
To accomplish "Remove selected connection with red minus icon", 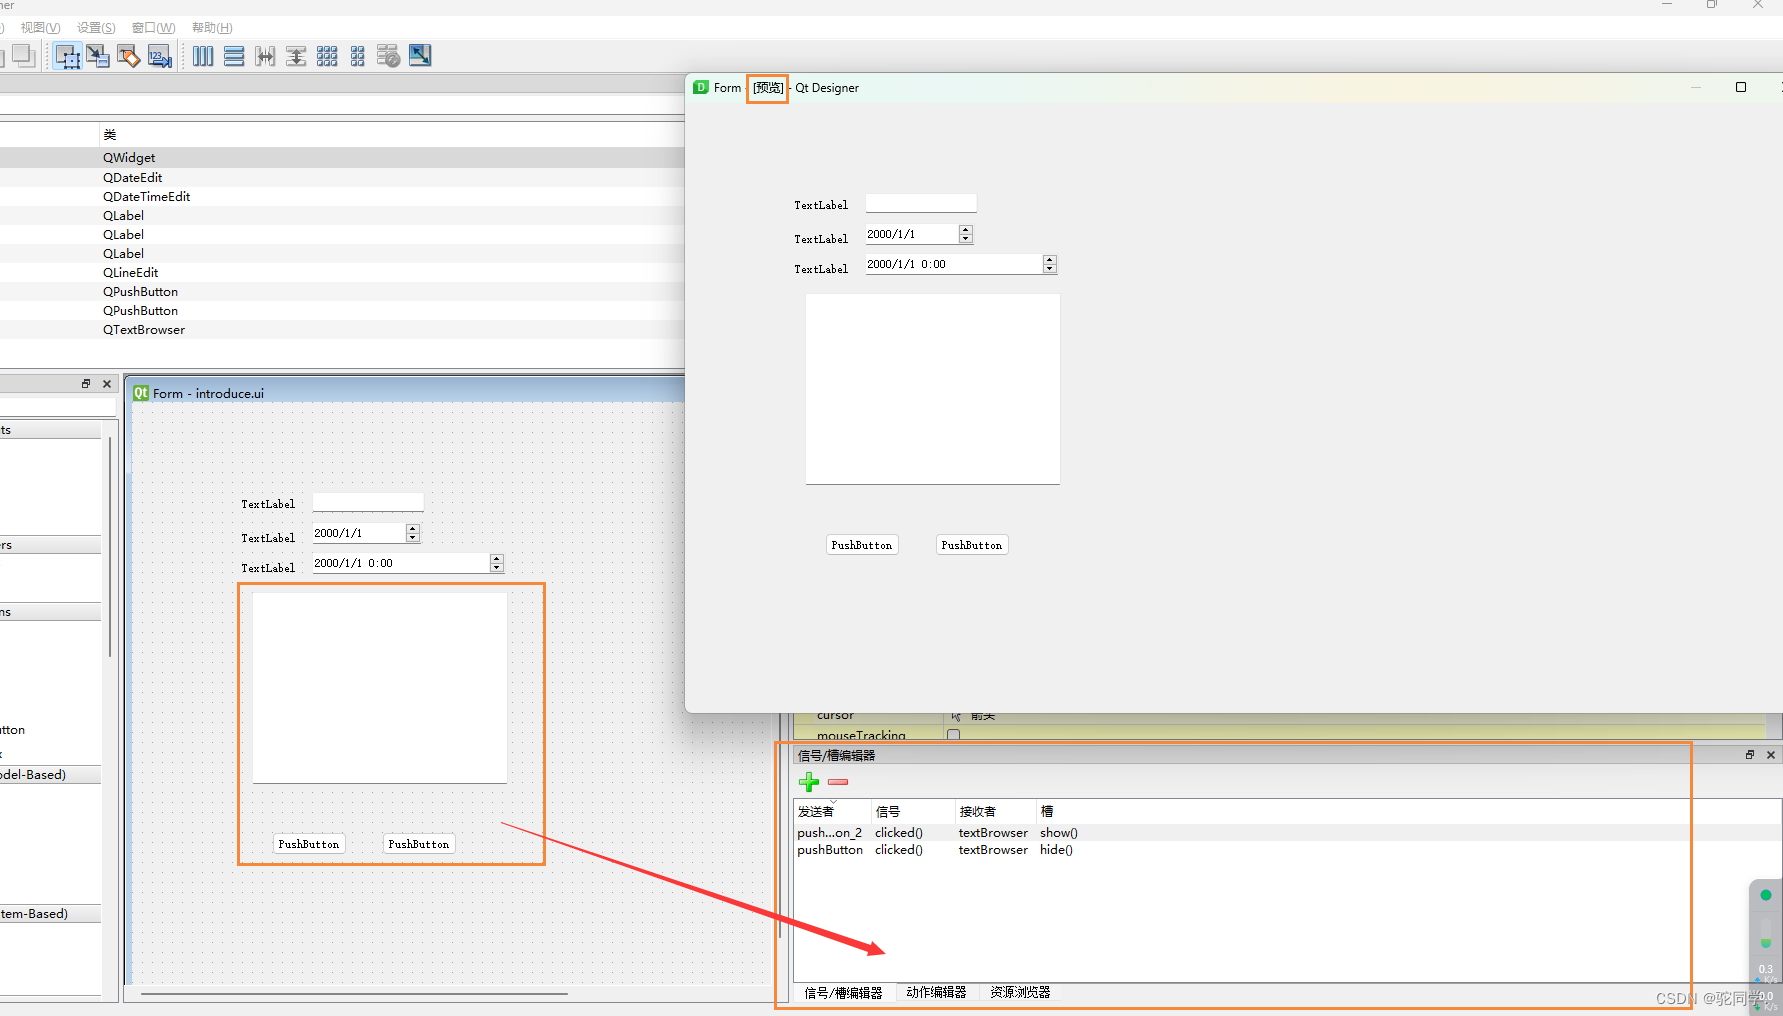I will coord(838,782).
